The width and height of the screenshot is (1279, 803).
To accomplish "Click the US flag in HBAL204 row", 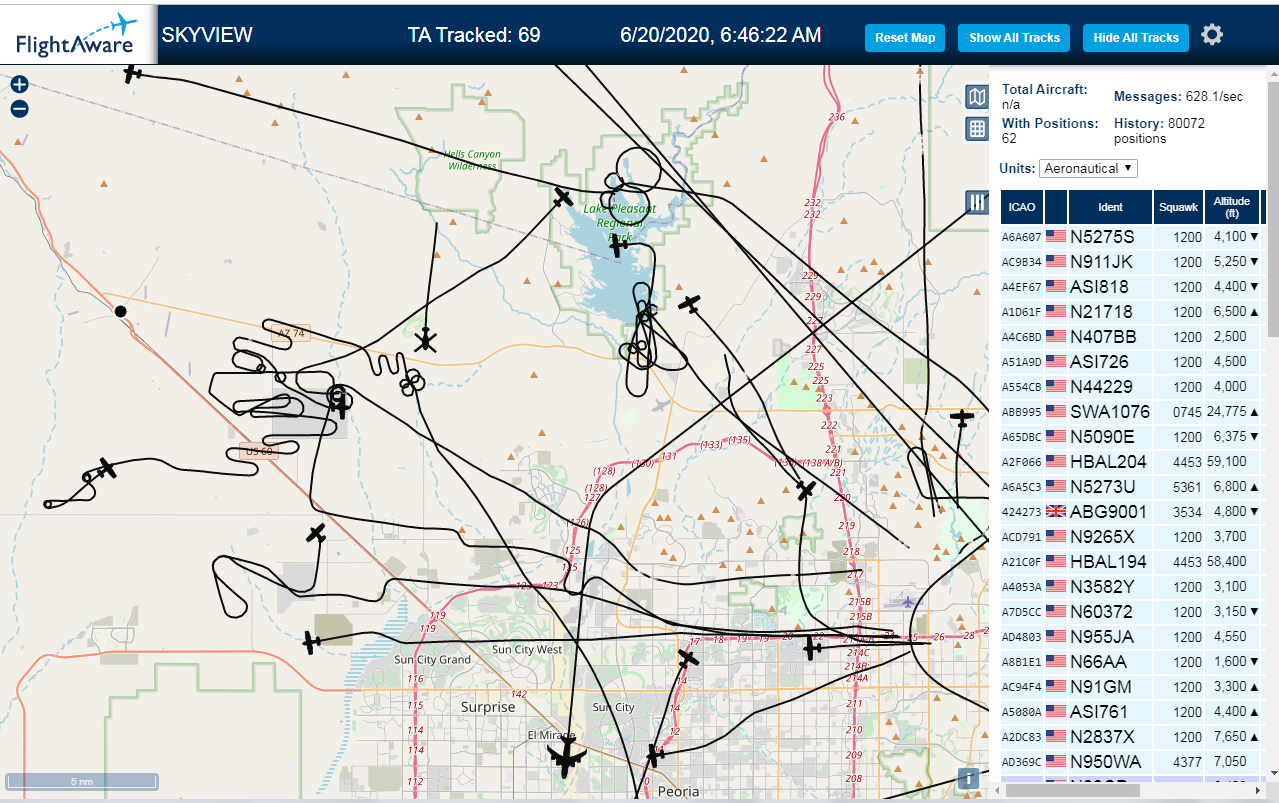I will click(1055, 462).
